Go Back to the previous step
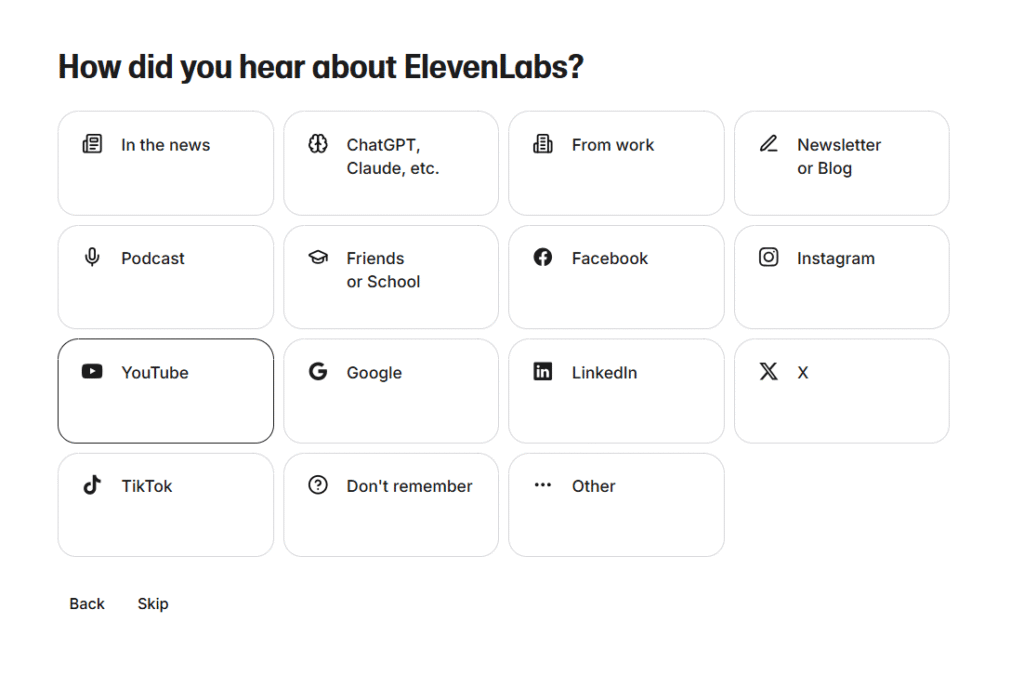The image size is (1024, 676). pyautogui.click(x=87, y=604)
